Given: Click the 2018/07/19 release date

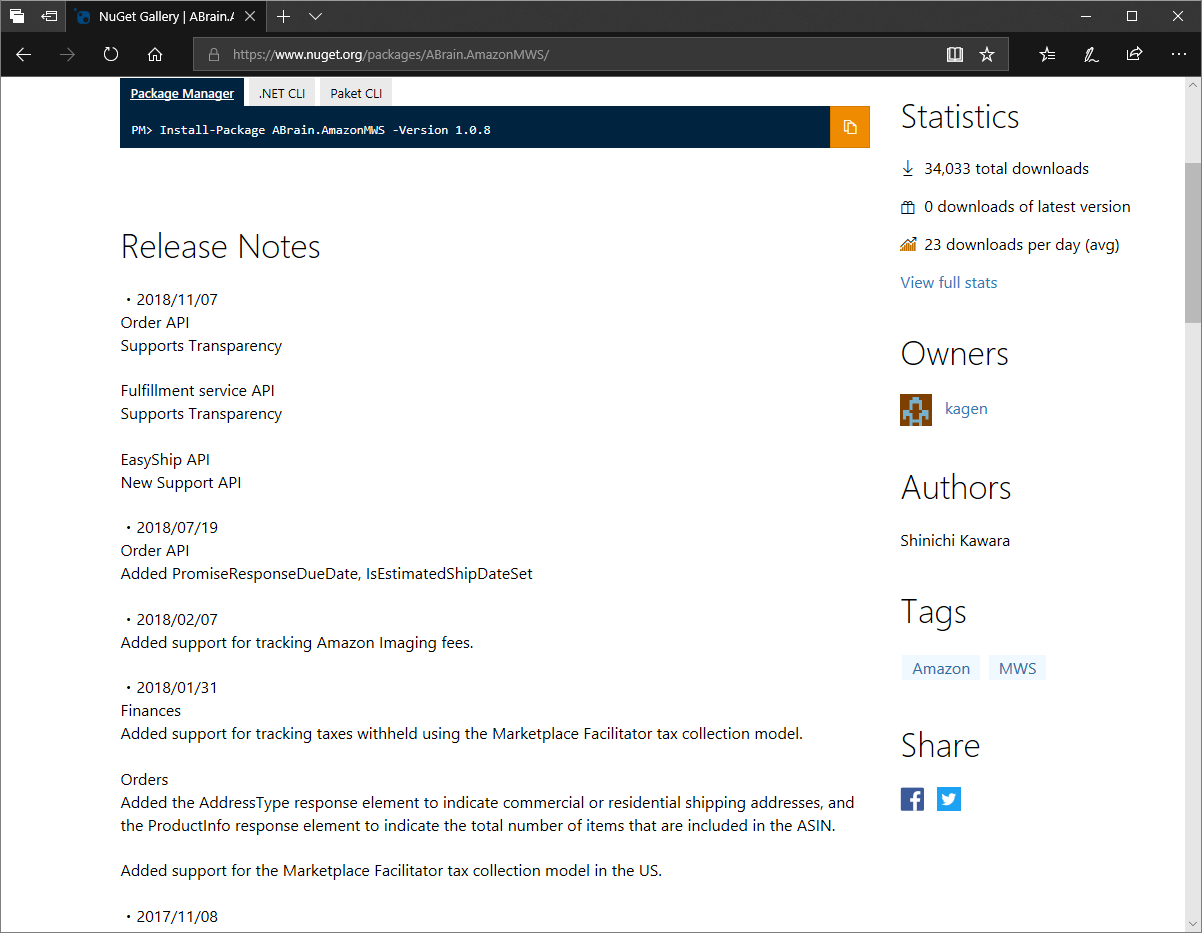Looking at the screenshot, I should (x=177, y=528).
